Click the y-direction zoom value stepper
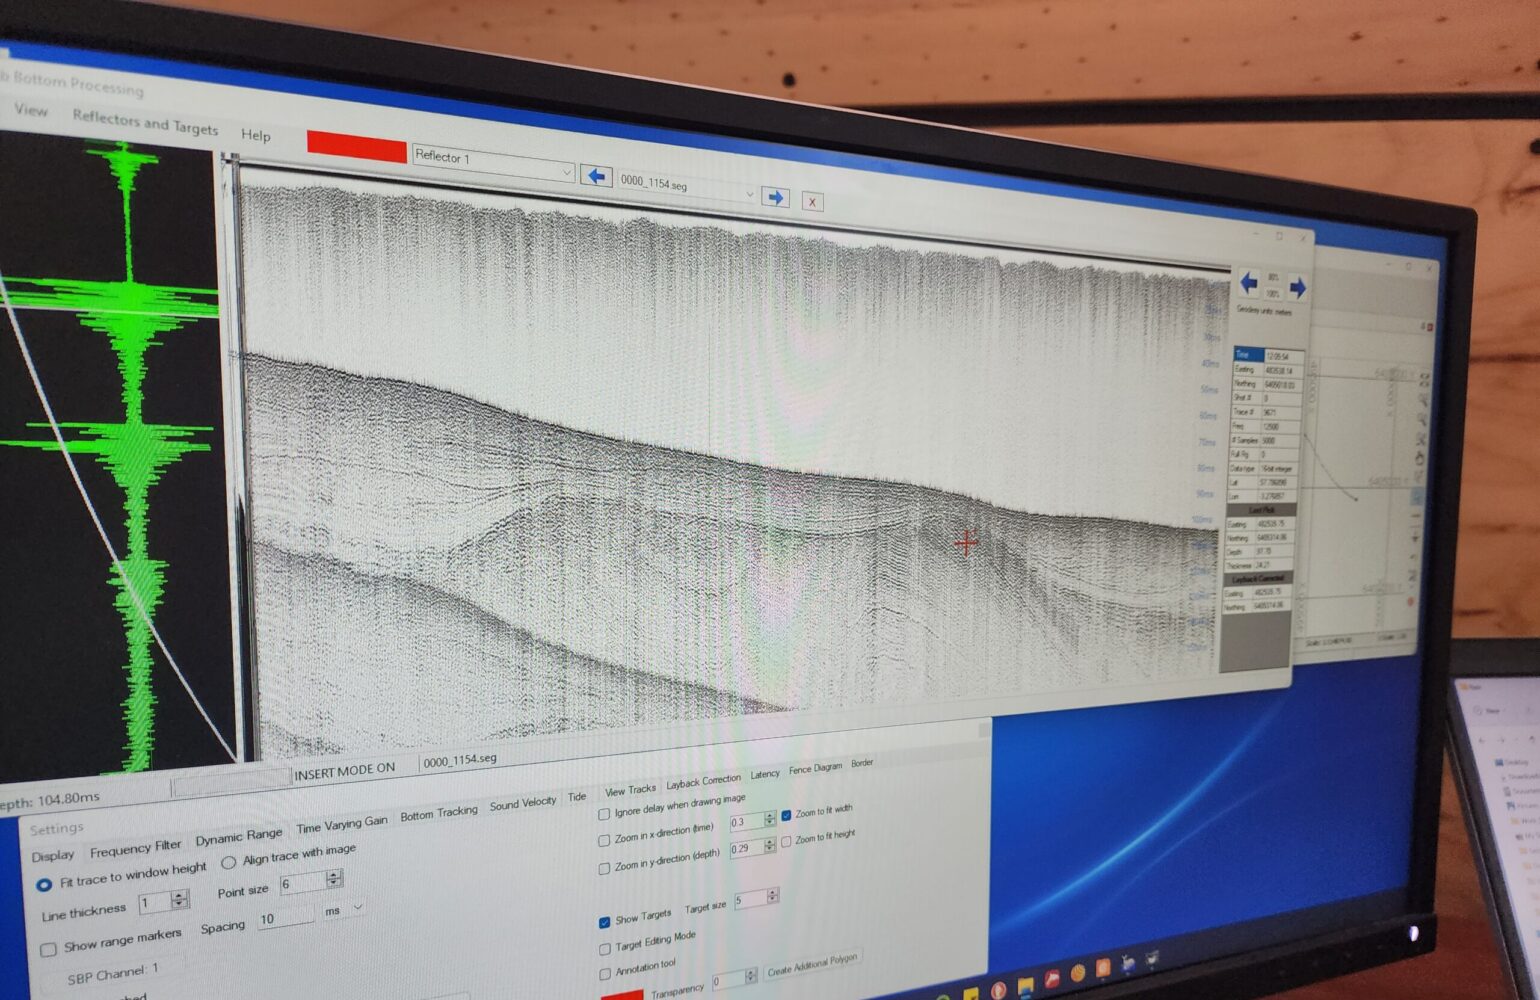This screenshot has height=1000, width=1540. (770, 845)
